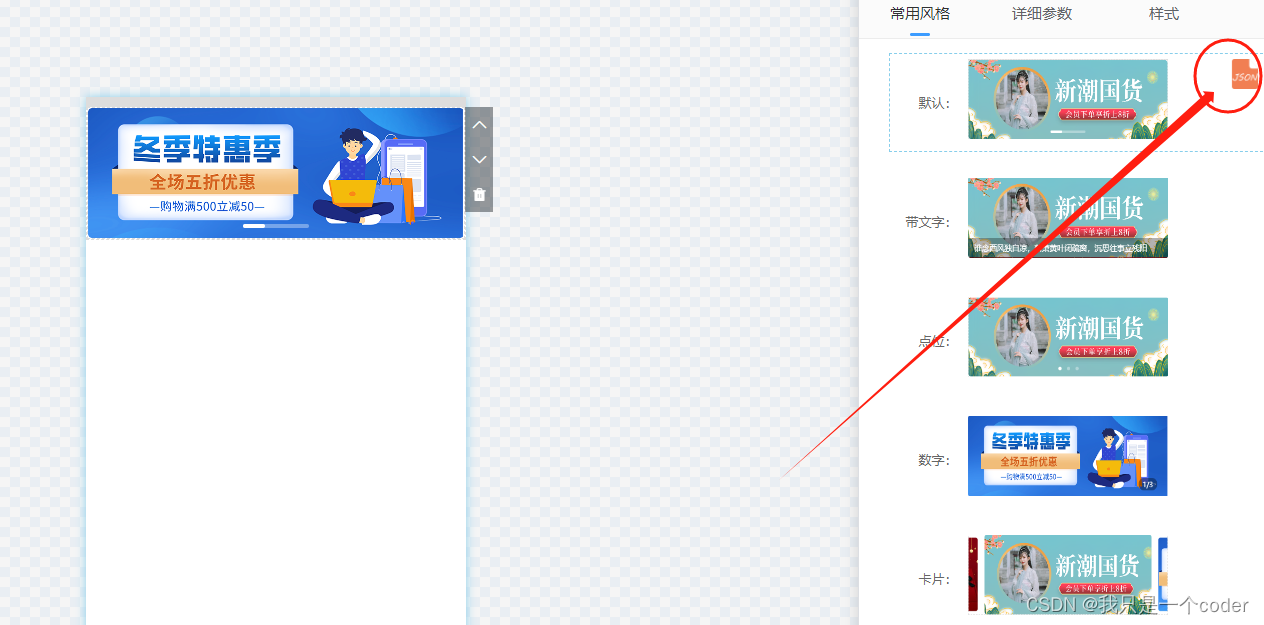Select the 带文字 style thumbnail
Screen dimensions: 1264x625
click(1068, 218)
